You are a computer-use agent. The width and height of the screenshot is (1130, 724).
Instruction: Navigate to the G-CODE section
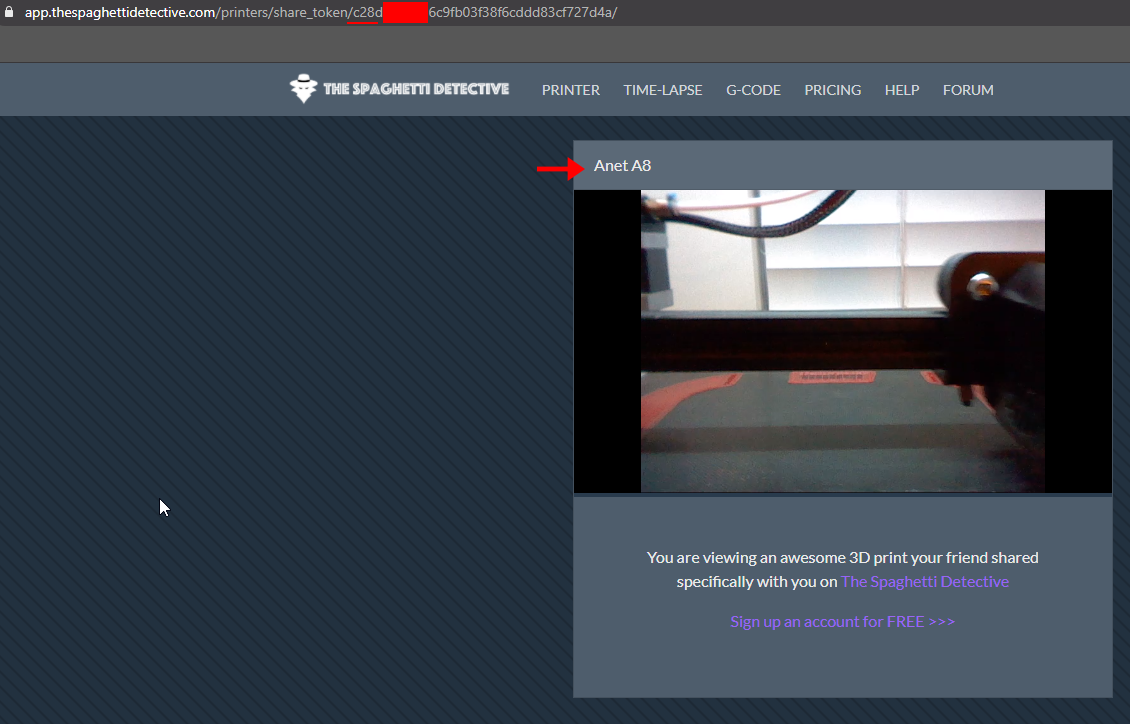pyautogui.click(x=753, y=89)
